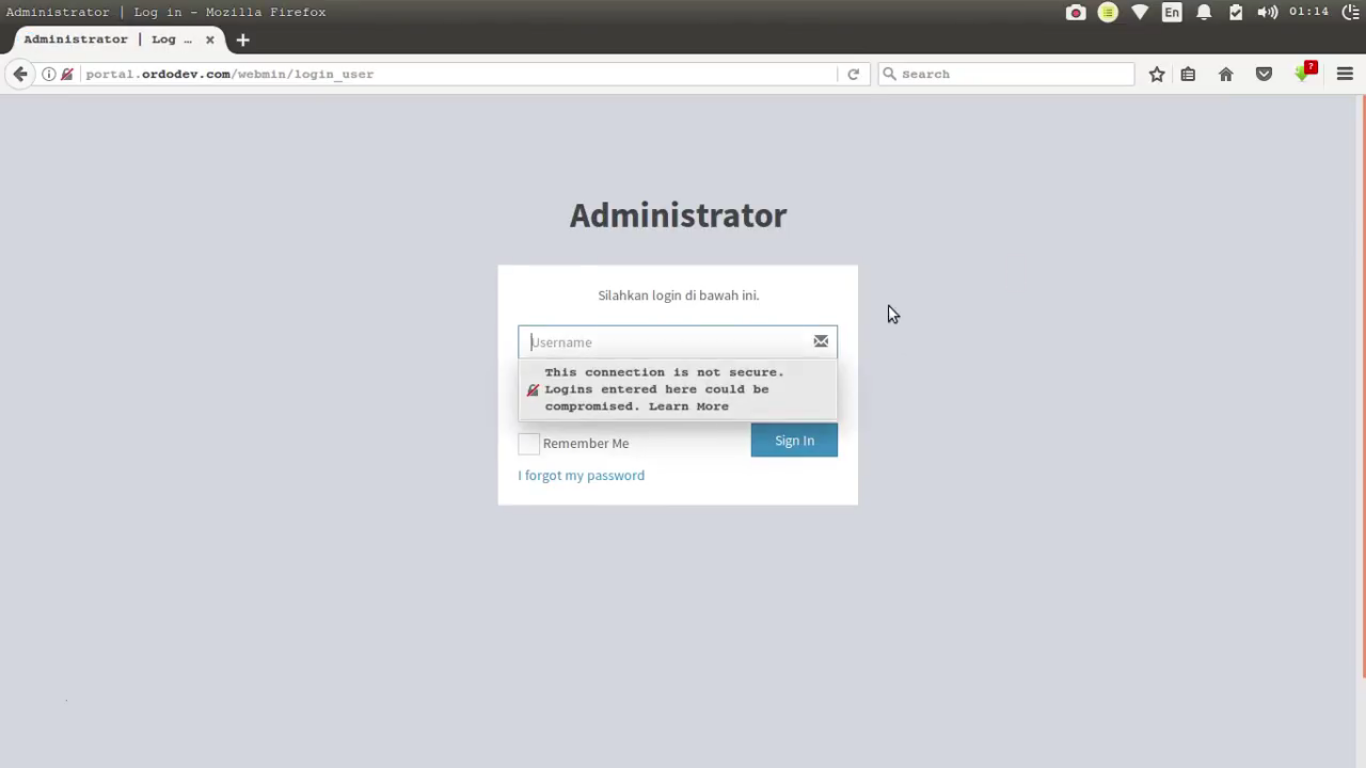Toggle the Remember Me checkbox
The image size is (1366, 768).
(529, 444)
